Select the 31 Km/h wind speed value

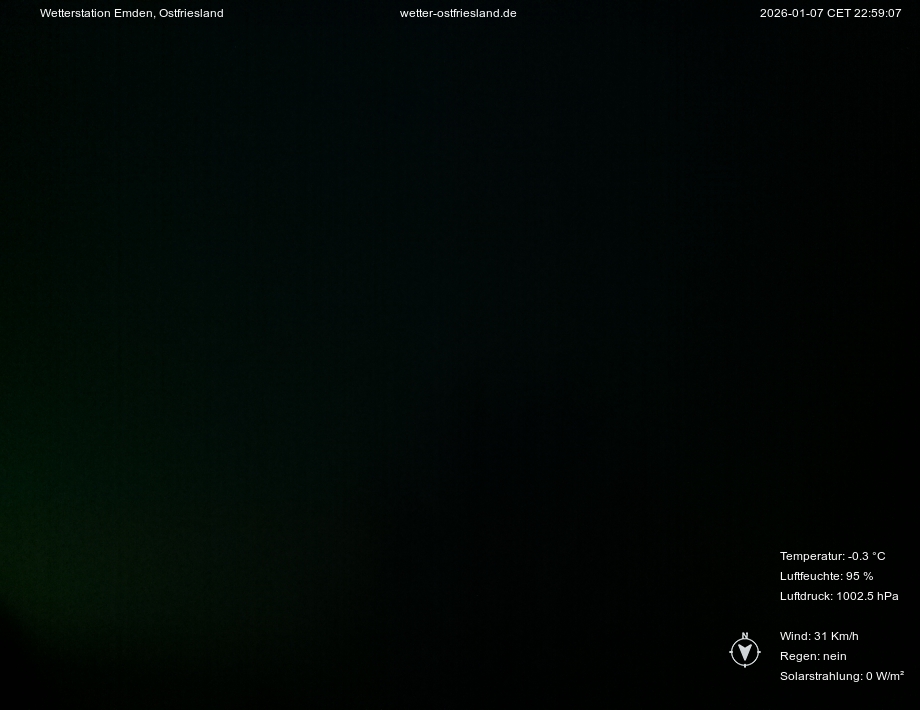pyautogui.click(x=837, y=636)
